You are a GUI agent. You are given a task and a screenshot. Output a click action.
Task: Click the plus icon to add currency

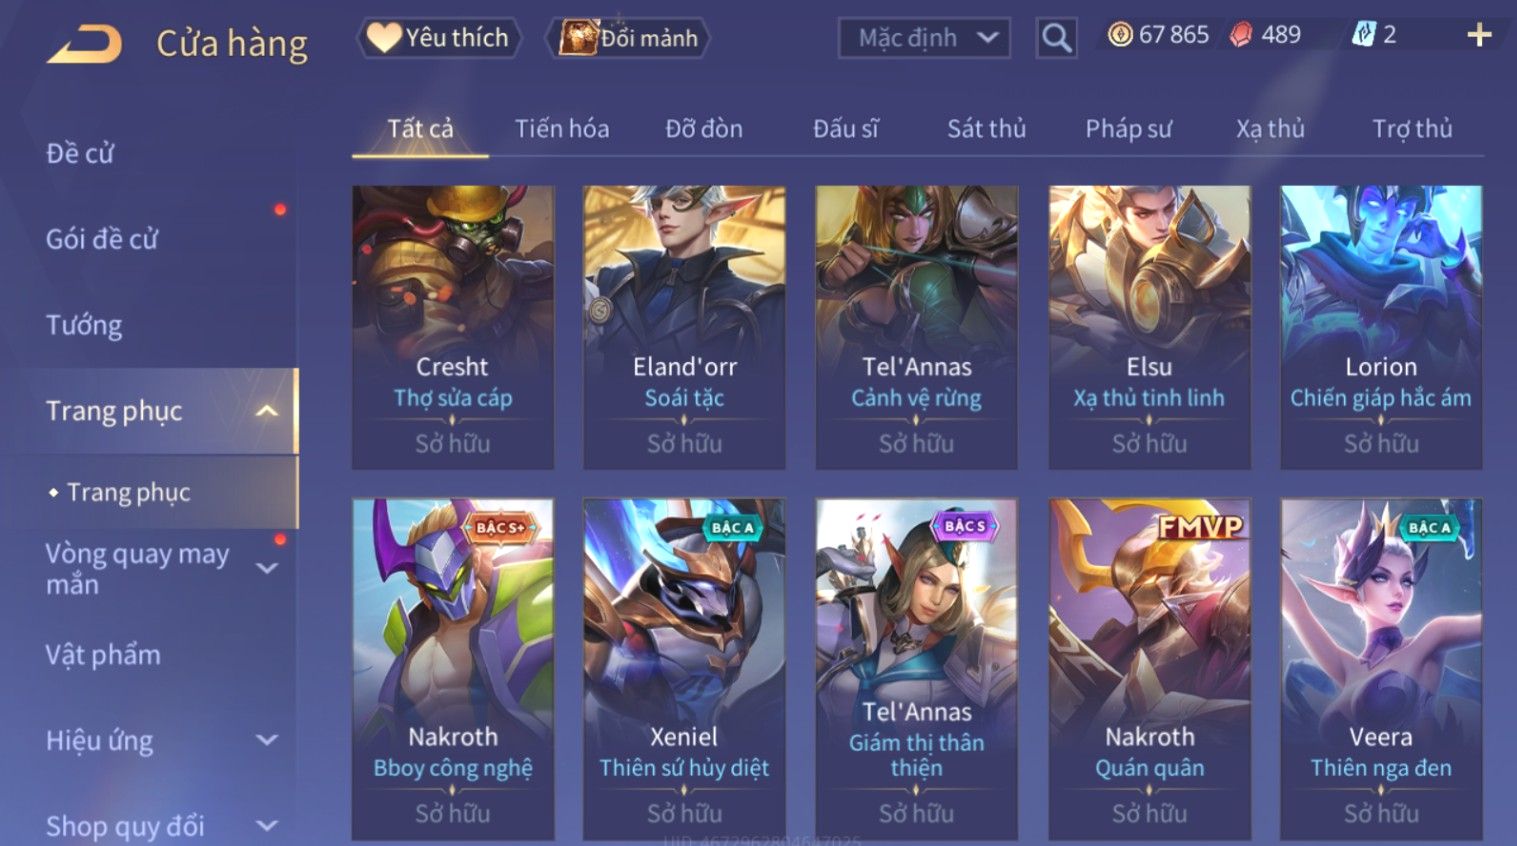tap(1479, 36)
